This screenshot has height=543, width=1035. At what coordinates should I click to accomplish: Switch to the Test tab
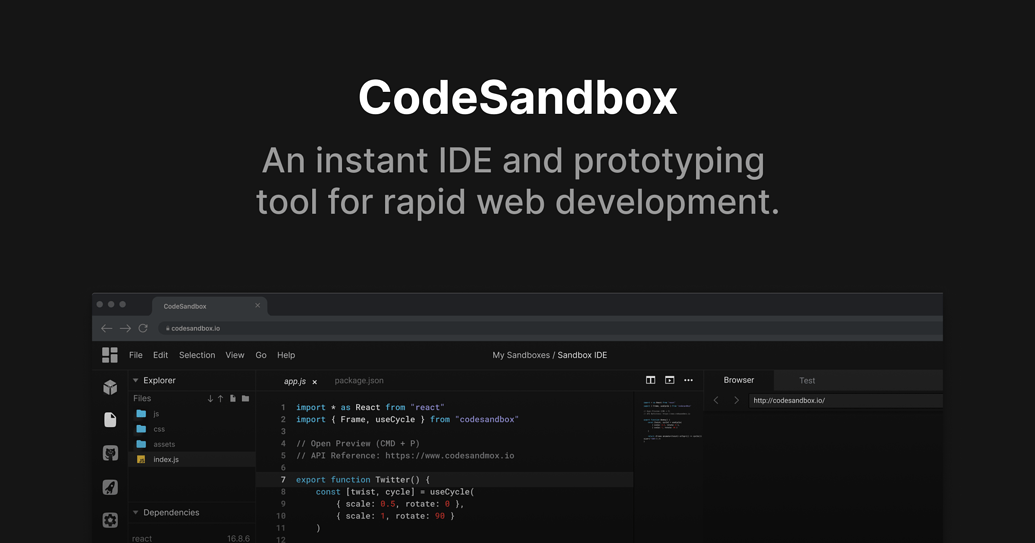click(x=807, y=381)
